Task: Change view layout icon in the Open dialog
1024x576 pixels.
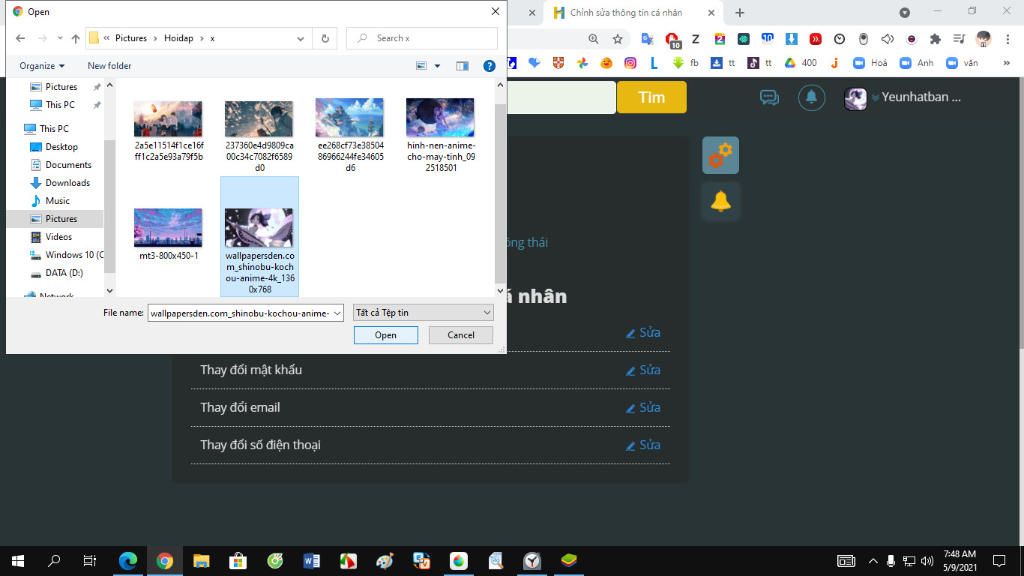Action: coord(421,66)
